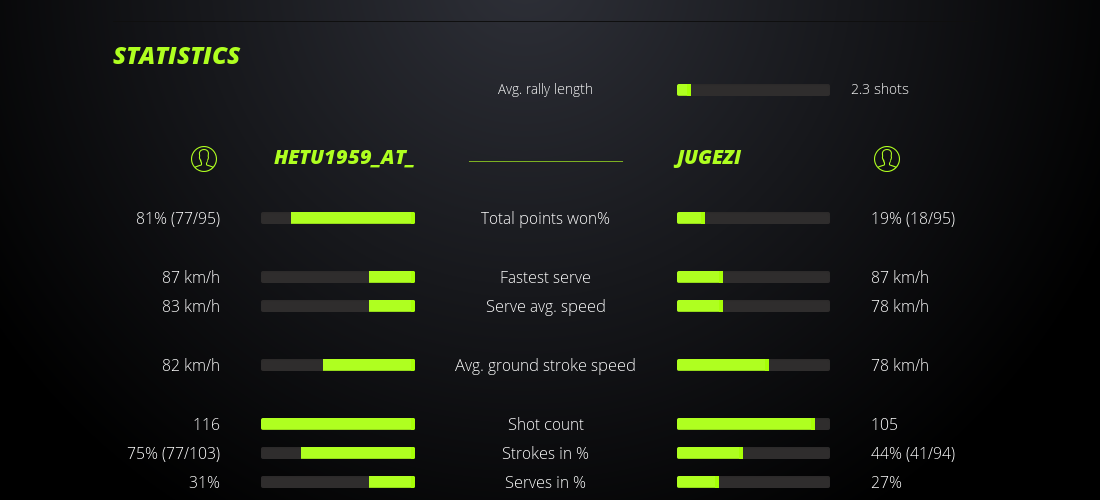Click the profile icon beside JUGEZI

point(887,158)
